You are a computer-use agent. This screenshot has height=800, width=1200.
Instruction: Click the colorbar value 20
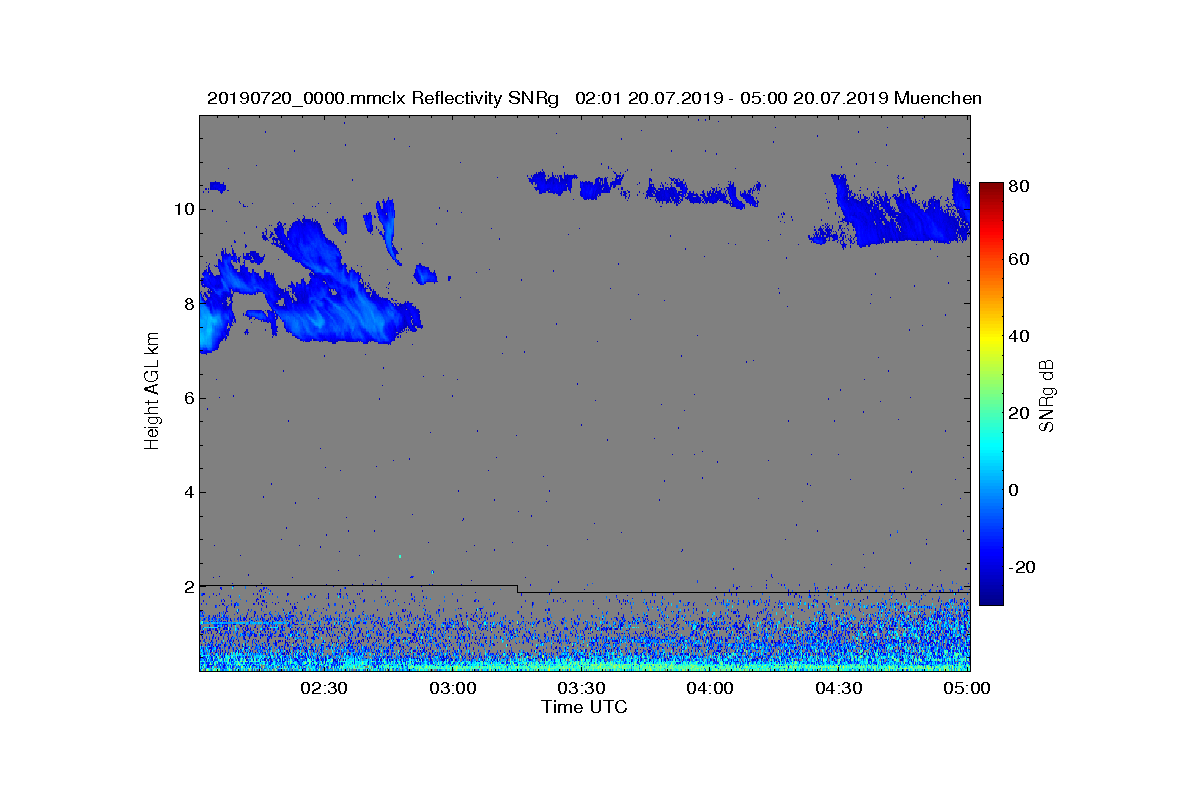[x=1021, y=413]
